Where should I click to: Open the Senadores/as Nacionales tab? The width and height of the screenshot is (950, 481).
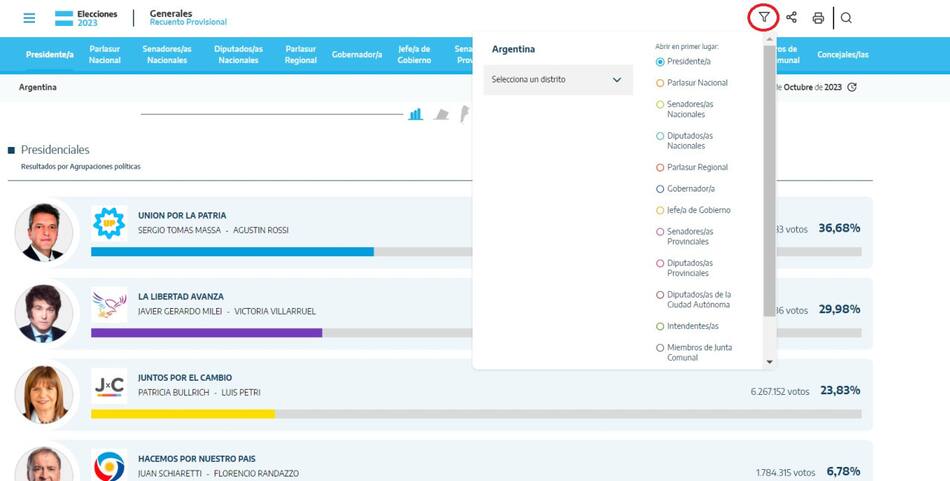pos(167,54)
